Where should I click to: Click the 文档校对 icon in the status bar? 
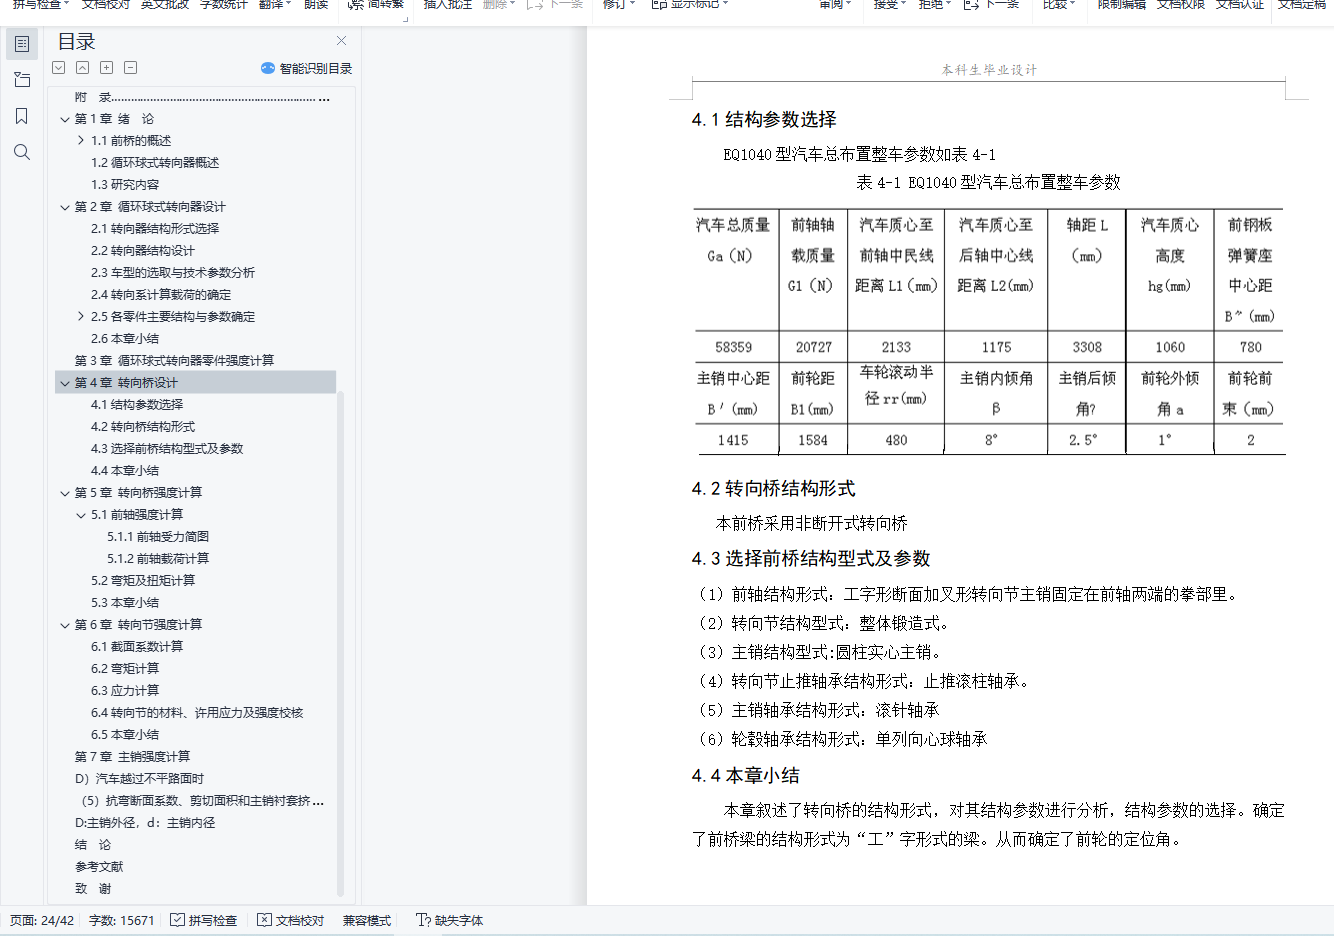coord(264,920)
